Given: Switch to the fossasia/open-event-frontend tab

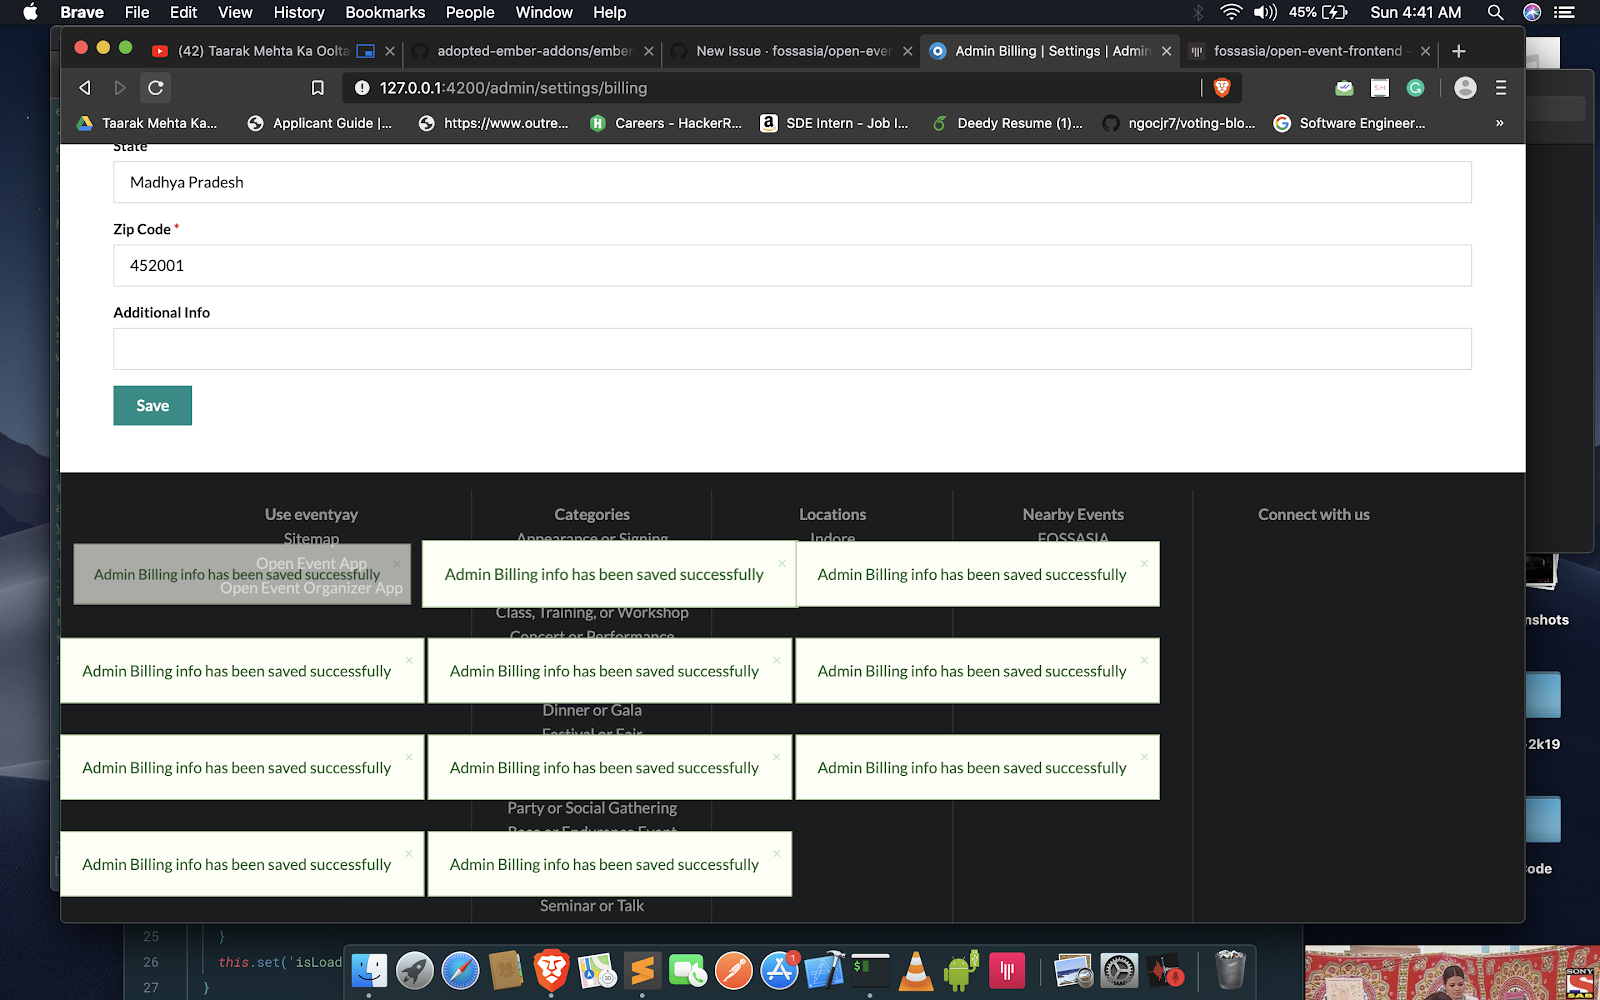Looking at the screenshot, I should (x=1308, y=51).
